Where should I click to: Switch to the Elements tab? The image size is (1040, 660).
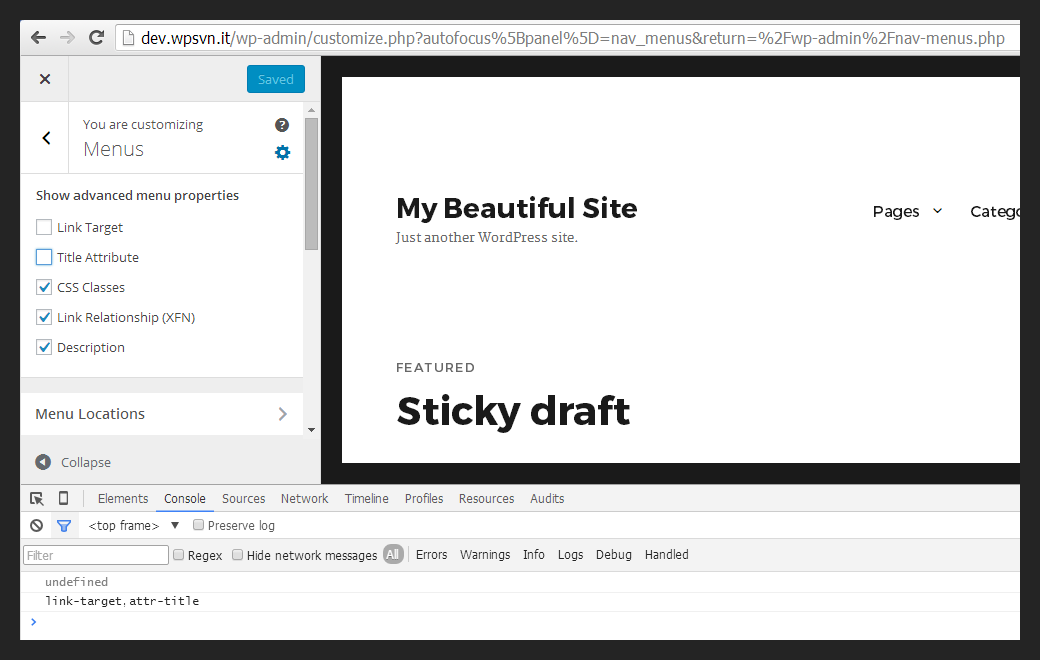pos(123,499)
